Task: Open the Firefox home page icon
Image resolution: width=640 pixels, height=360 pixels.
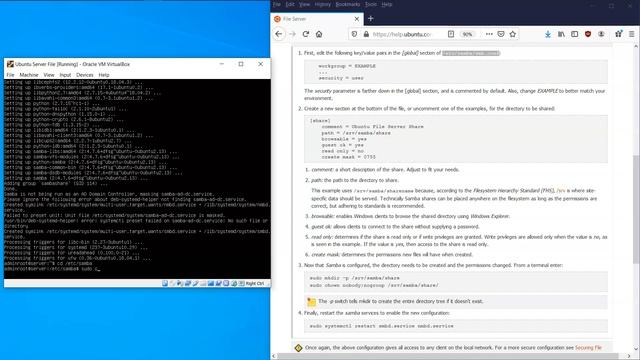Action: tap(319, 34)
